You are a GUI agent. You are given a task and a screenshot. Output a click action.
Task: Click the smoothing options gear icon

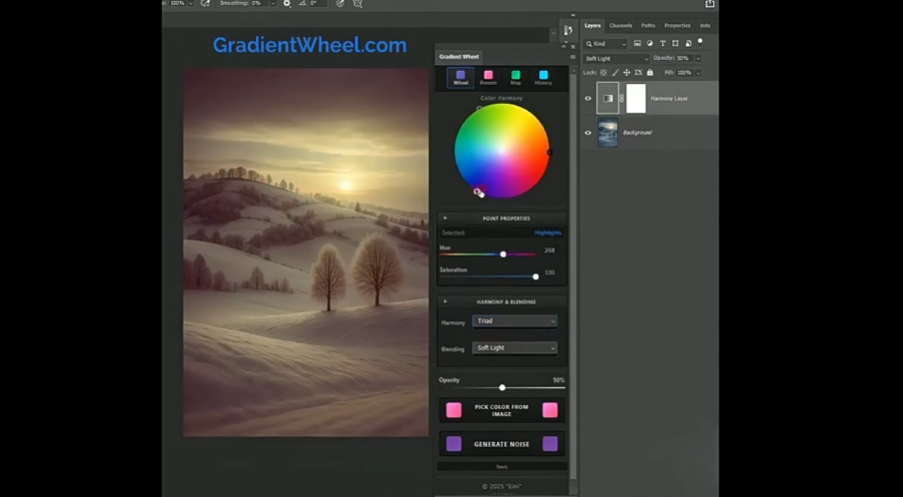pyautogui.click(x=287, y=4)
